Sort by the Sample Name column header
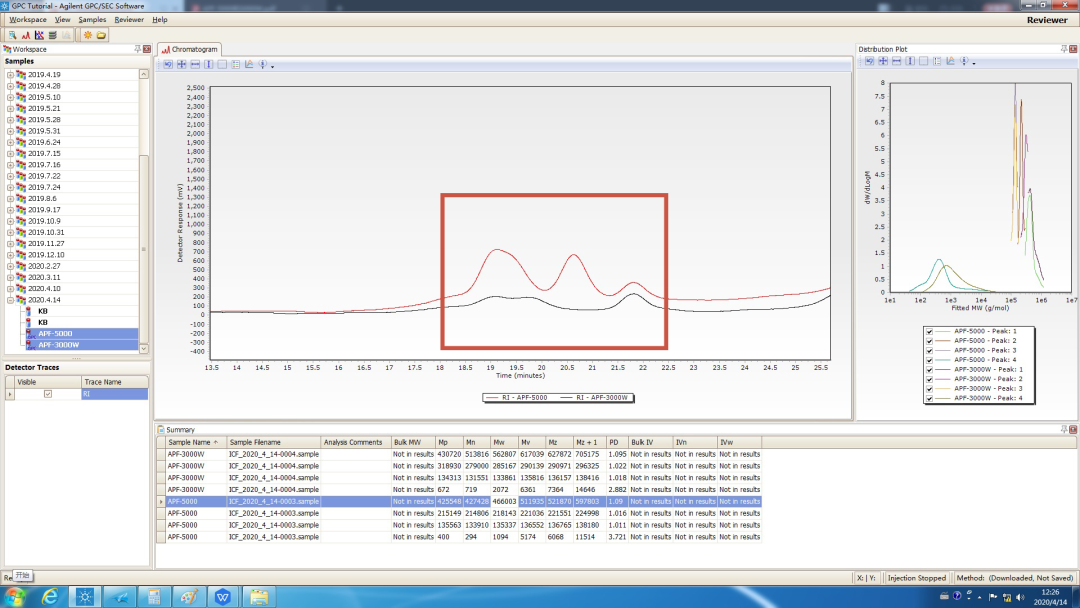 (x=190, y=442)
